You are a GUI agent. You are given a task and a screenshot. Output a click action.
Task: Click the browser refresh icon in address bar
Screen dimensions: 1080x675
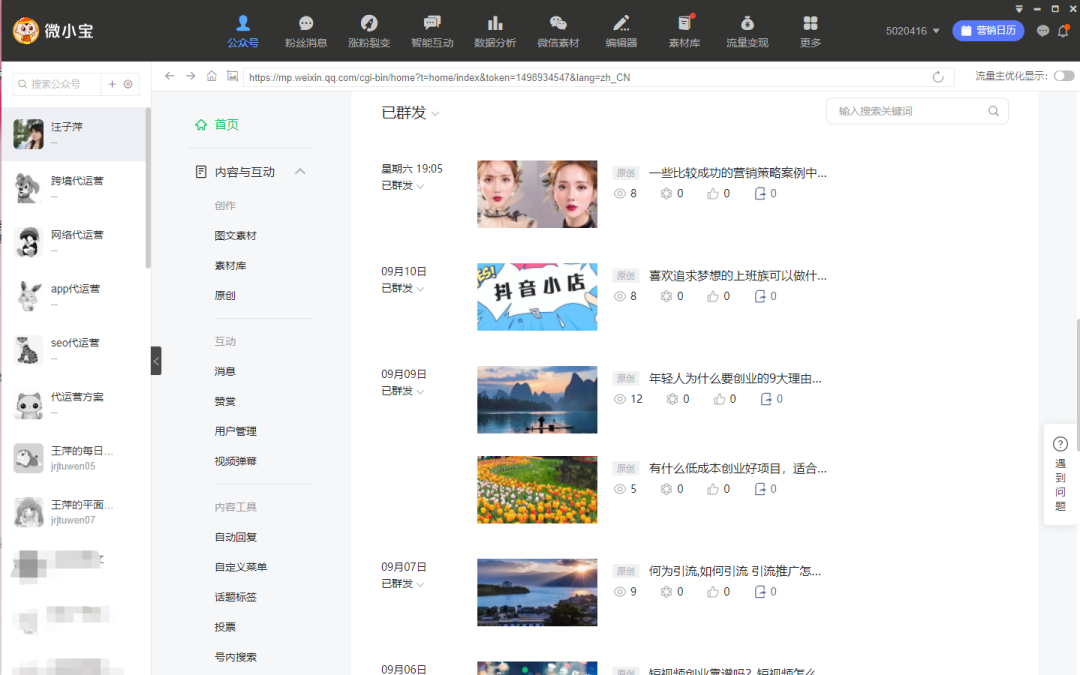pyautogui.click(x=938, y=77)
